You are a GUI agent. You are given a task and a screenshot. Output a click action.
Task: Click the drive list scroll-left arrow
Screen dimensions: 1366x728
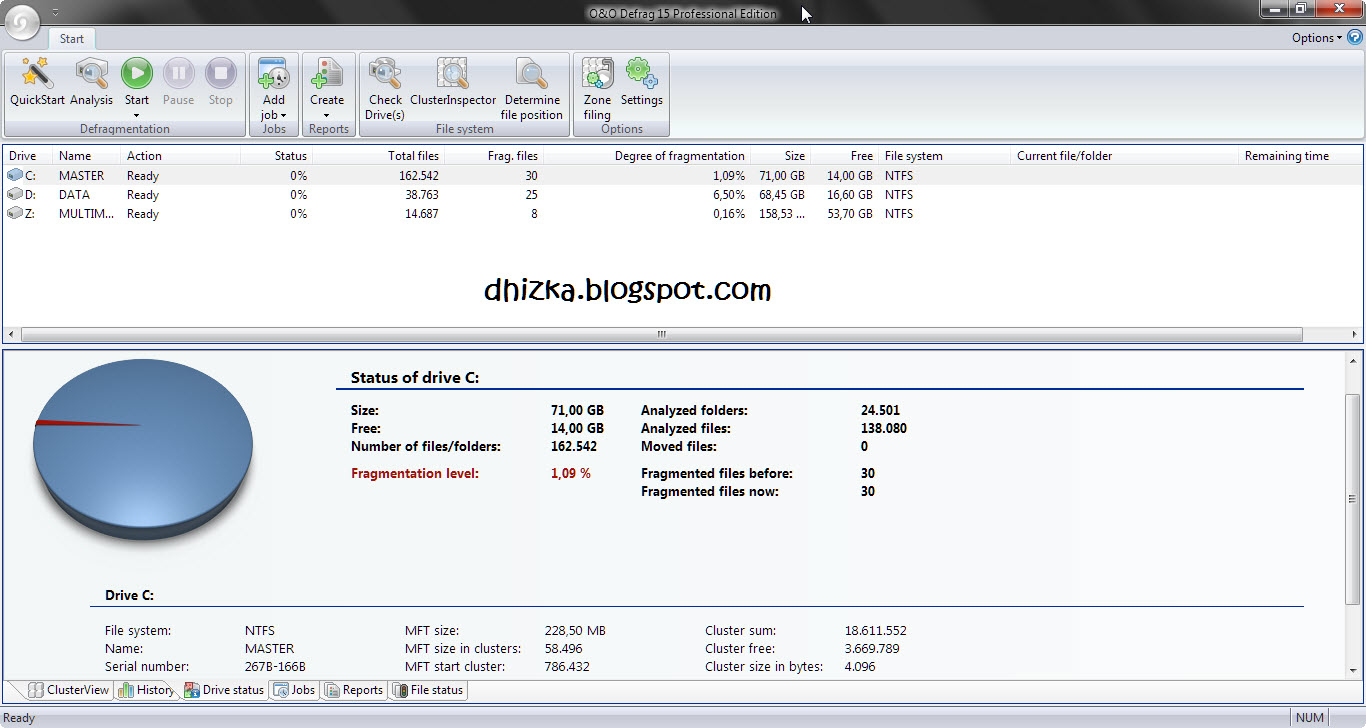coord(12,335)
